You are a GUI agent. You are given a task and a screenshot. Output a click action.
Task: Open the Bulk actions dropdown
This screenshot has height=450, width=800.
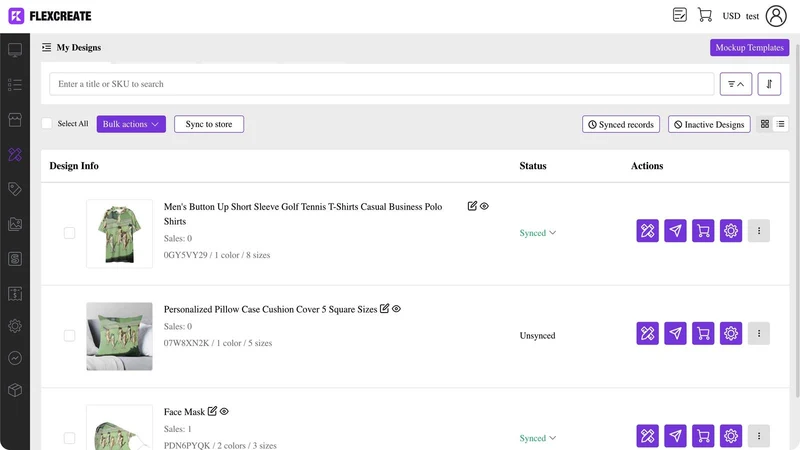[x=131, y=124]
